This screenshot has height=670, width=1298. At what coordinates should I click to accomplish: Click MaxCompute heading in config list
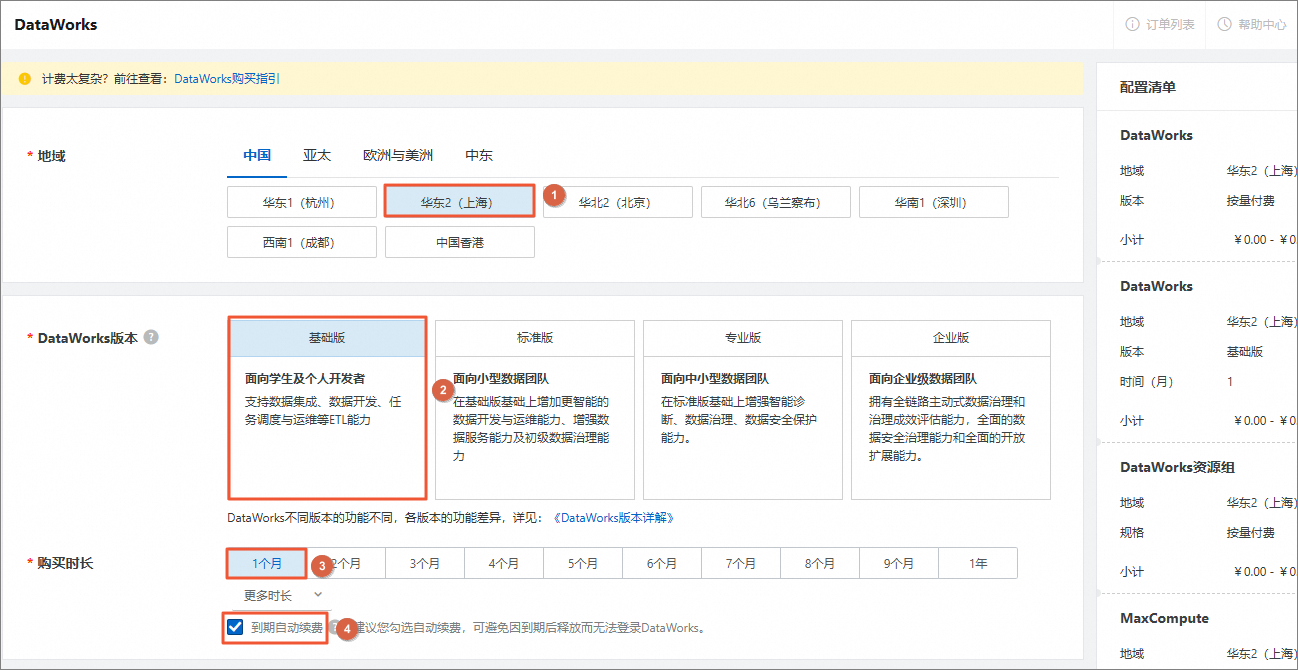point(1165,618)
